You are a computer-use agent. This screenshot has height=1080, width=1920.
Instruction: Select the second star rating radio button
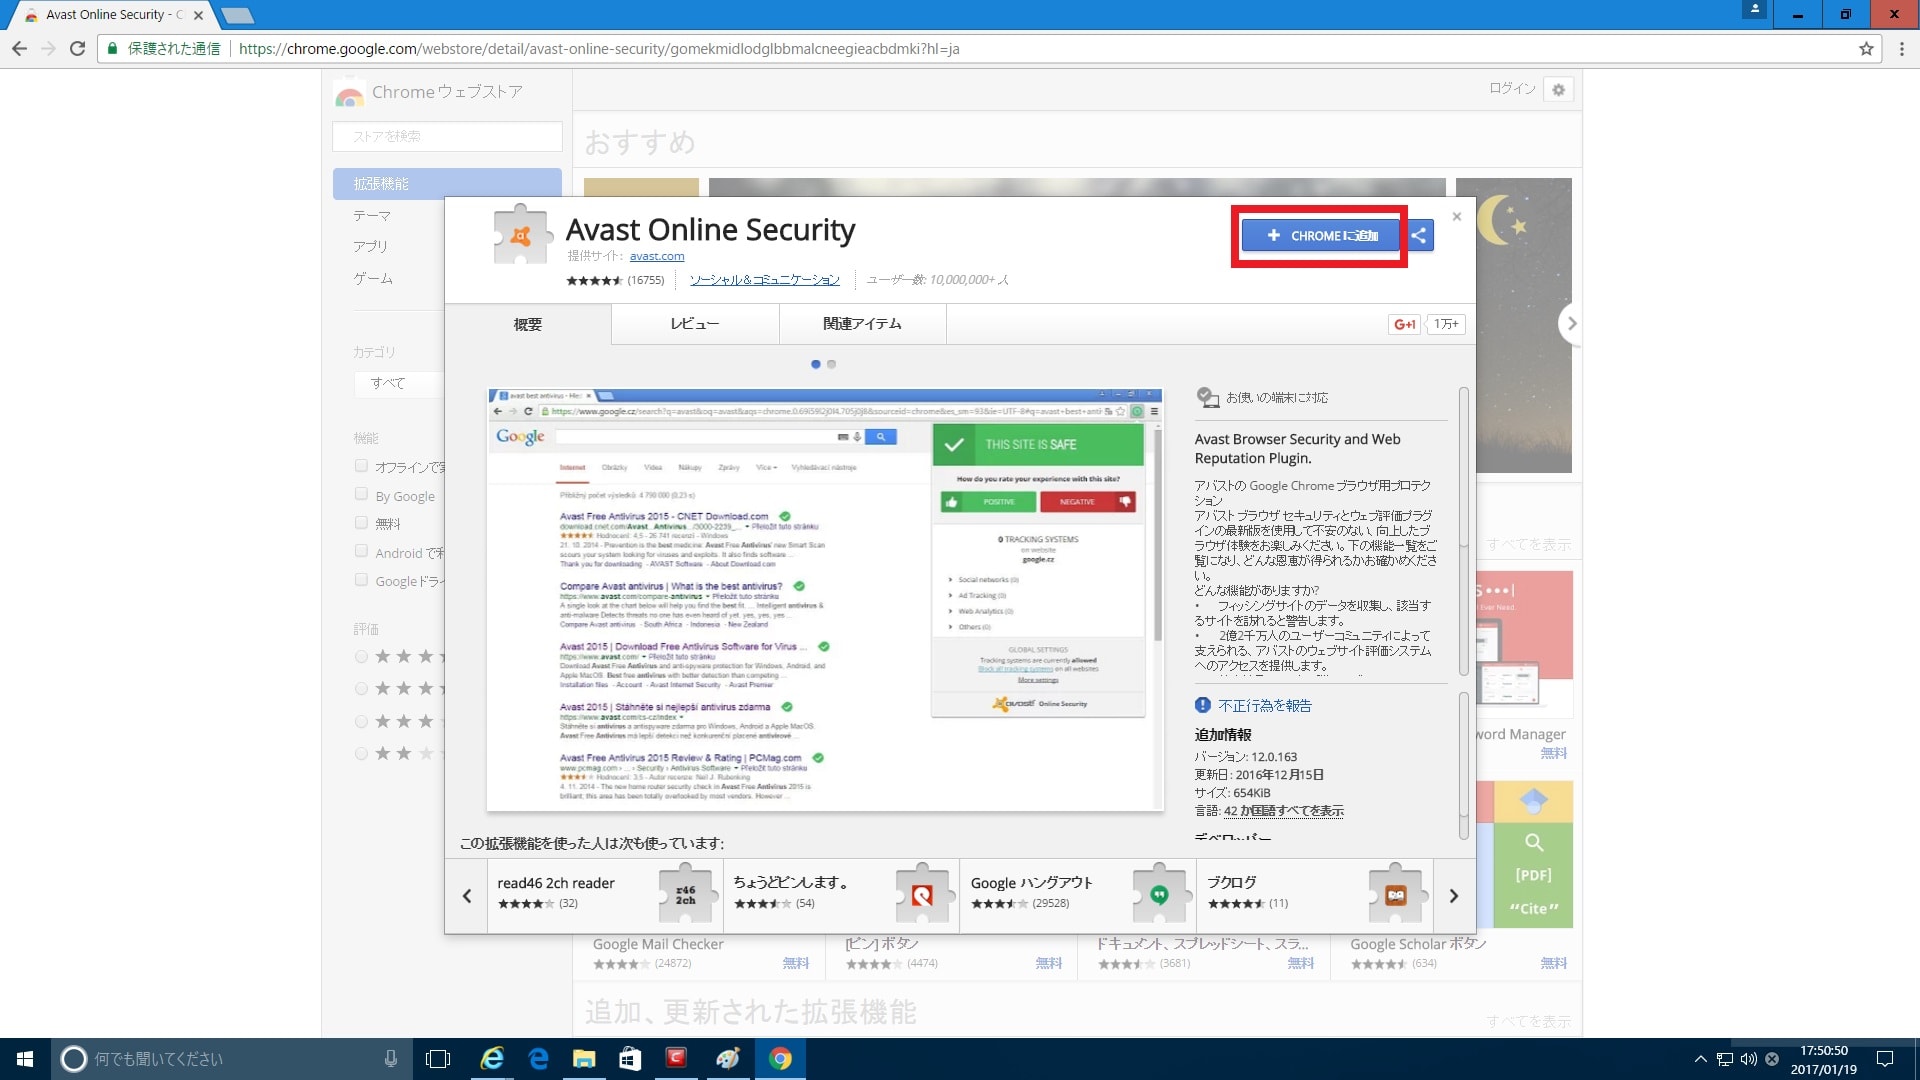pyautogui.click(x=361, y=689)
